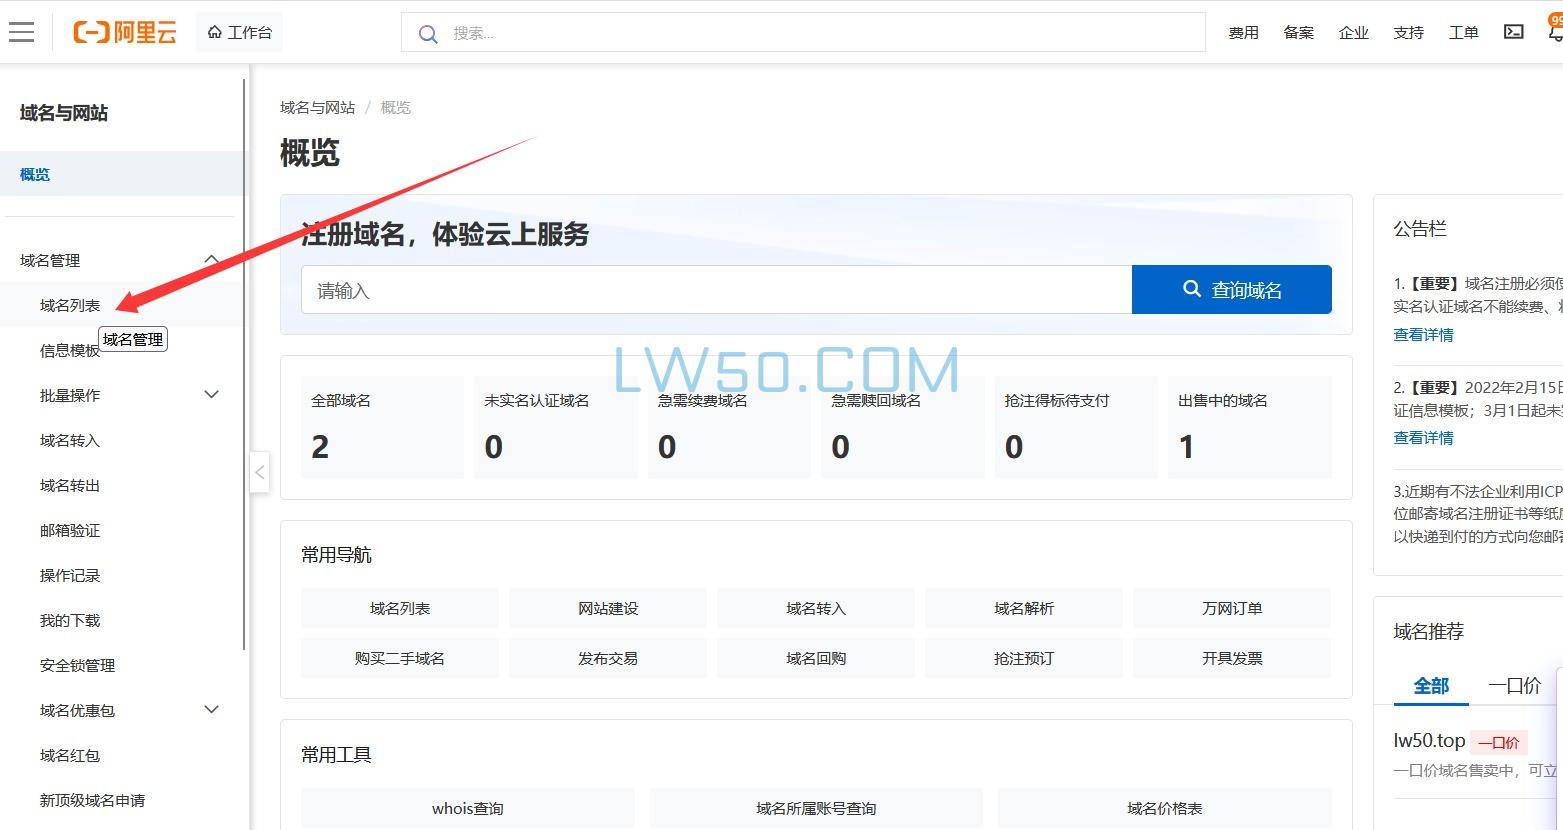Collapse the left sidebar panel
Screen dimensions: 1563x830
pyautogui.click(x=259, y=472)
